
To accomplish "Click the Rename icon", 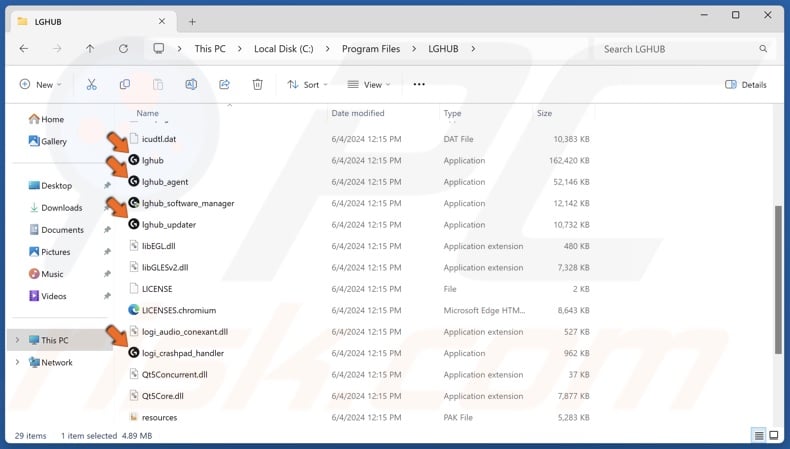I will pyautogui.click(x=191, y=85).
